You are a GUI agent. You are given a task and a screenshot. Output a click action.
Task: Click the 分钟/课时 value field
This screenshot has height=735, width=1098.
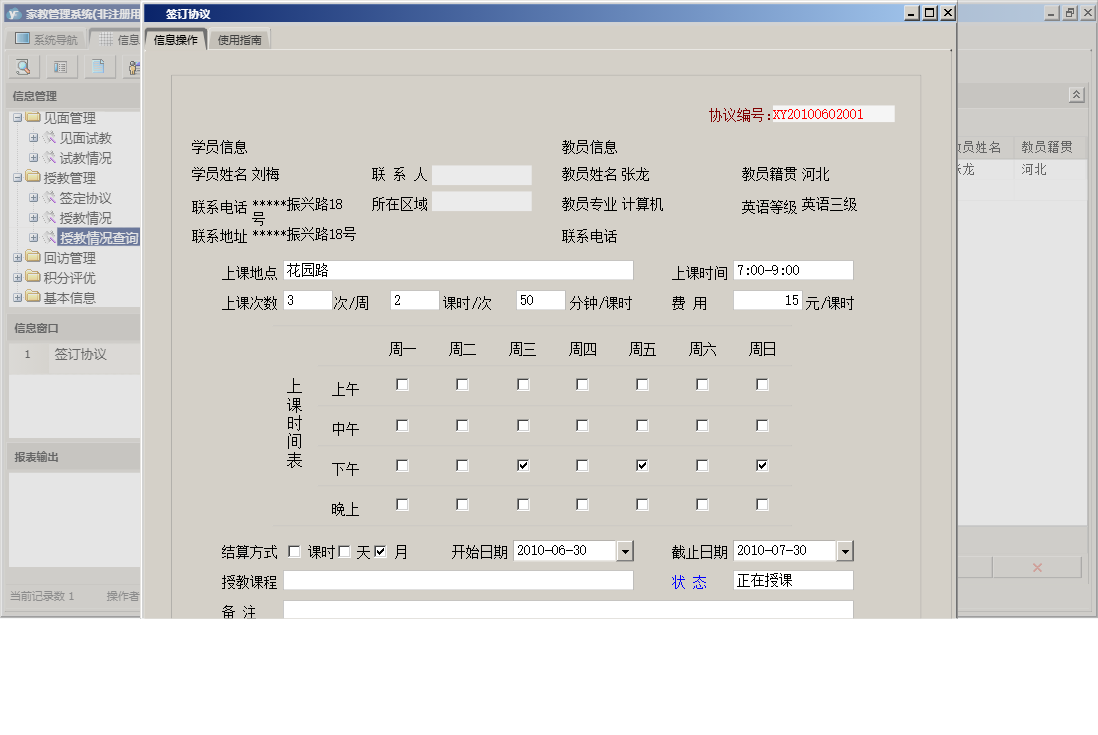click(x=541, y=300)
